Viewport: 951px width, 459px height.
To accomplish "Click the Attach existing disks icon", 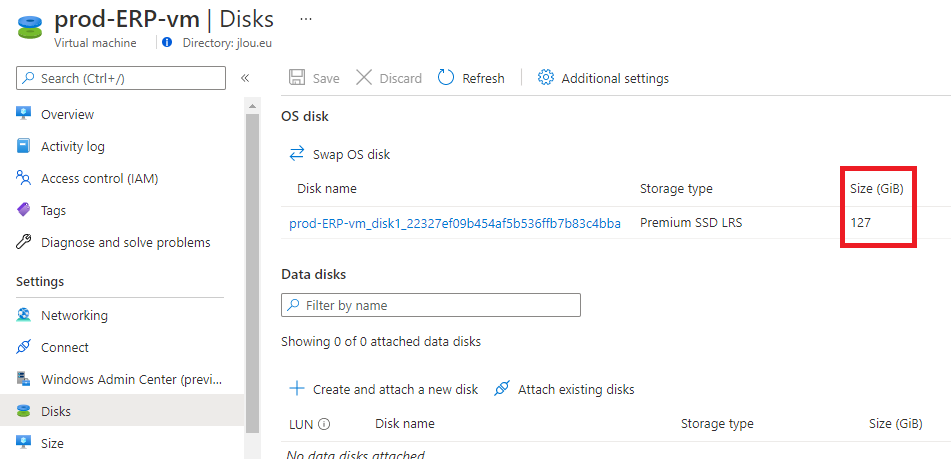I will click(x=502, y=389).
